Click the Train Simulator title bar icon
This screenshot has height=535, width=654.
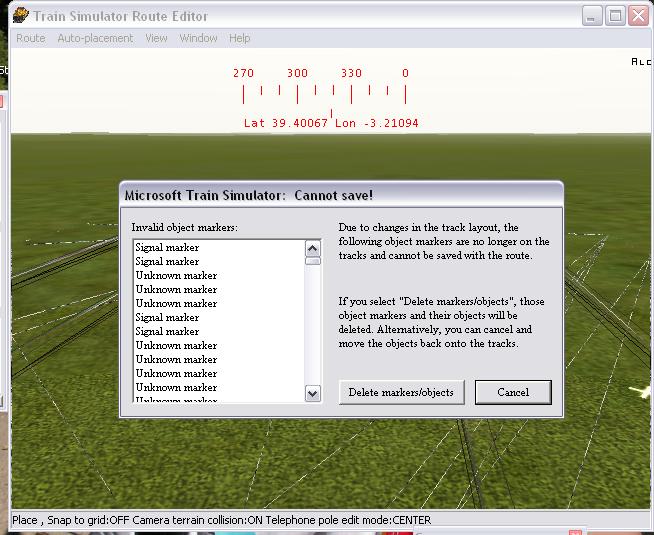point(20,15)
